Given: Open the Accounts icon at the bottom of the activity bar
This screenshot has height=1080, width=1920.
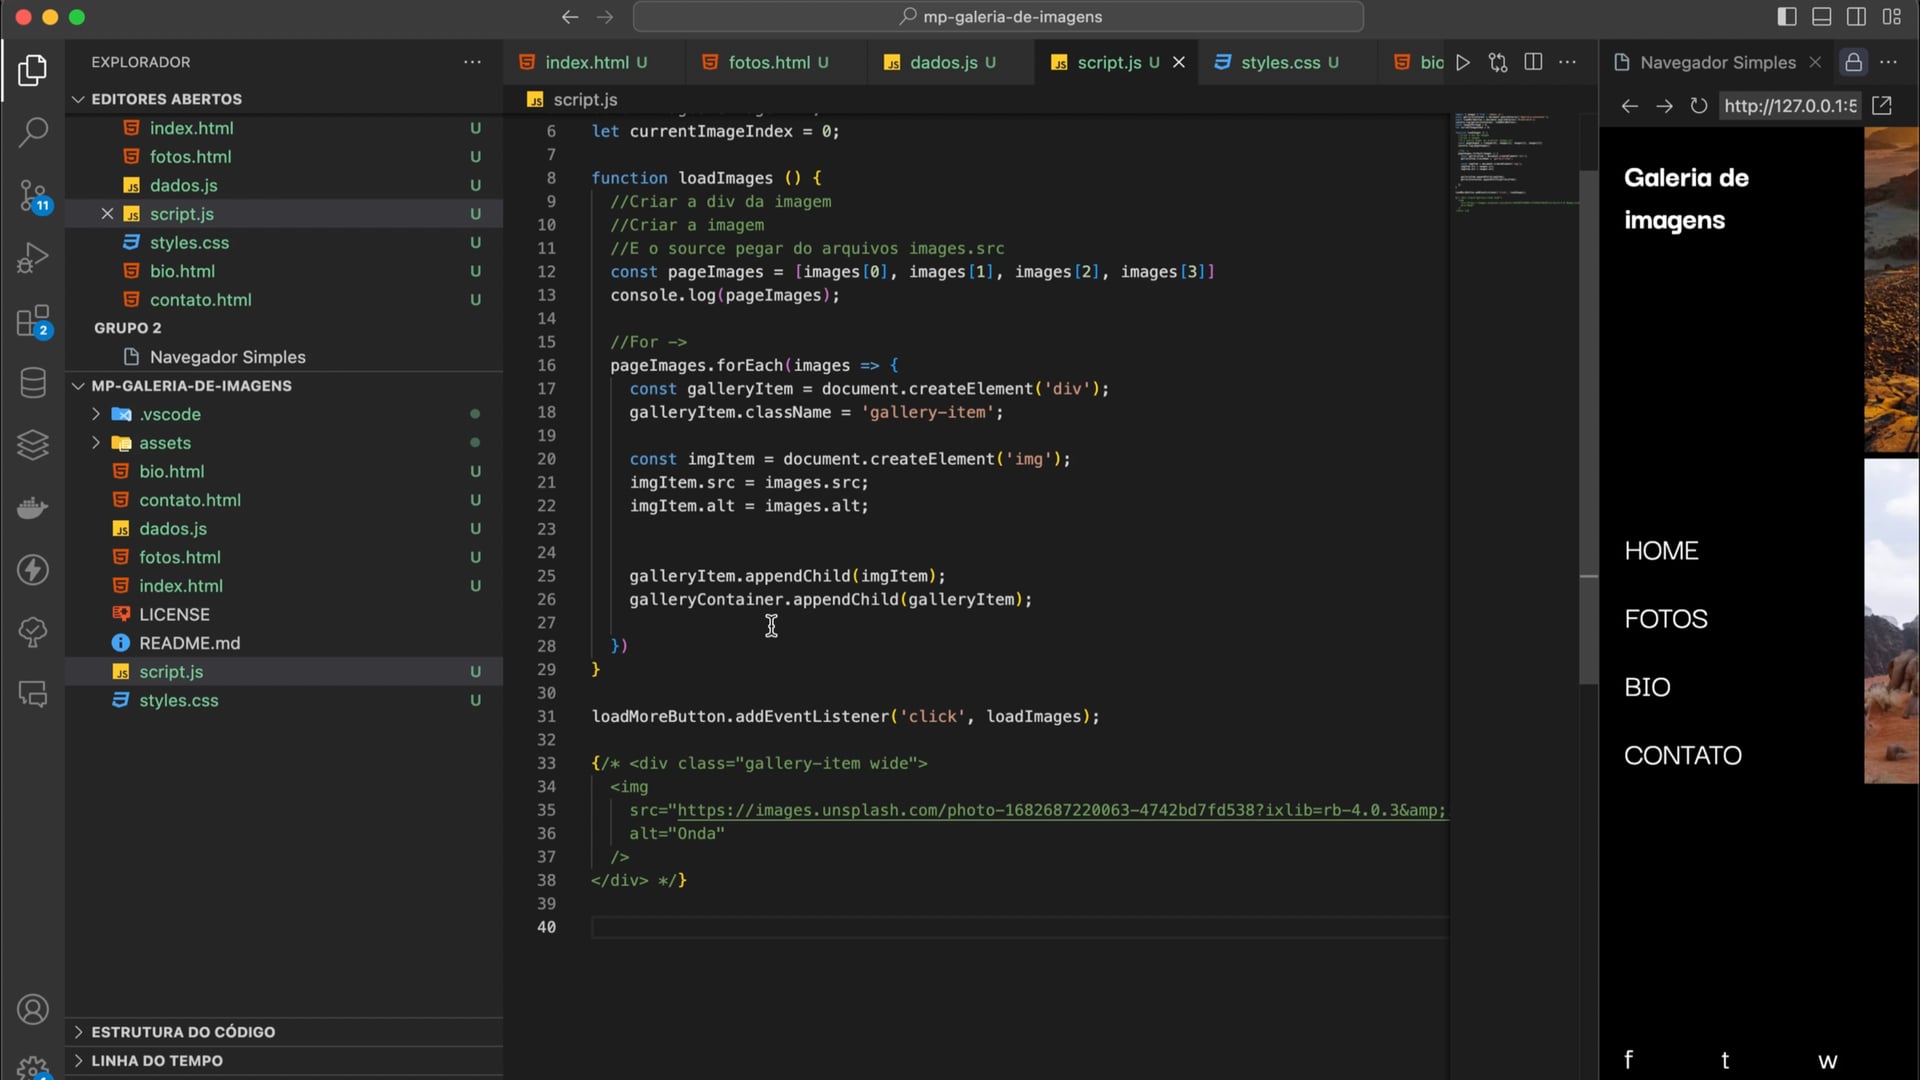Looking at the screenshot, I should [x=33, y=1010].
